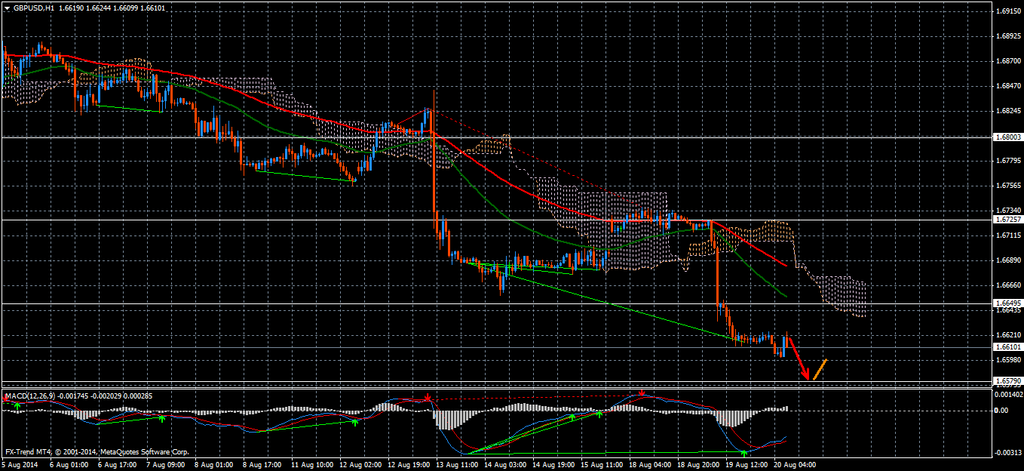Select the orange upward forecast line
The image size is (1024, 471).
click(818, 368)
